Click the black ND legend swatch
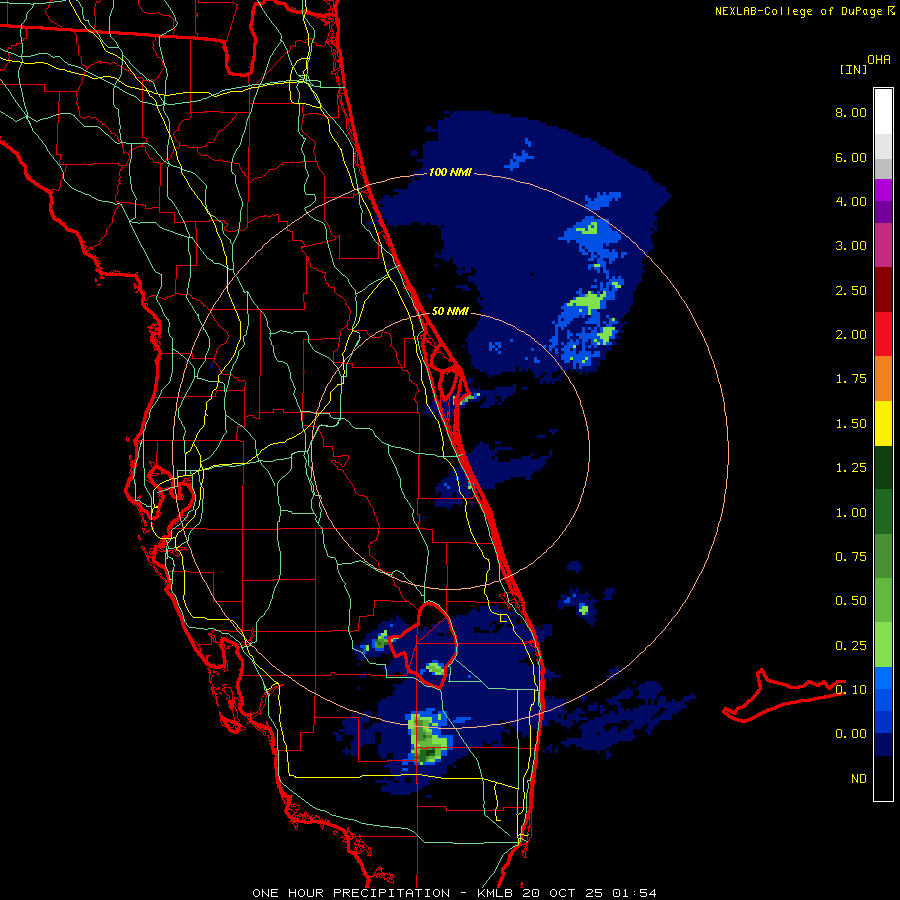This screenshot has width=900, height=900. point(883,778)
